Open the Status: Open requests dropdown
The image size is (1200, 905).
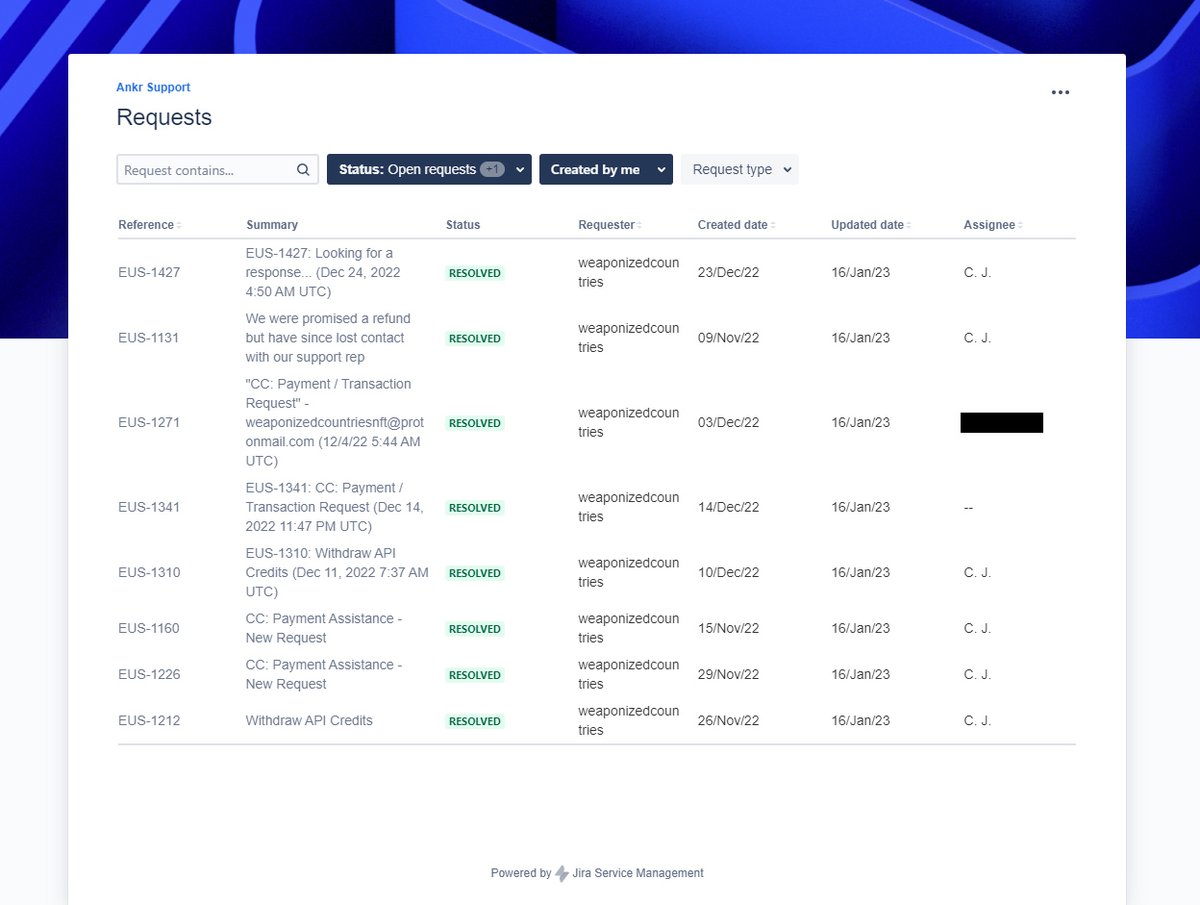429,170
